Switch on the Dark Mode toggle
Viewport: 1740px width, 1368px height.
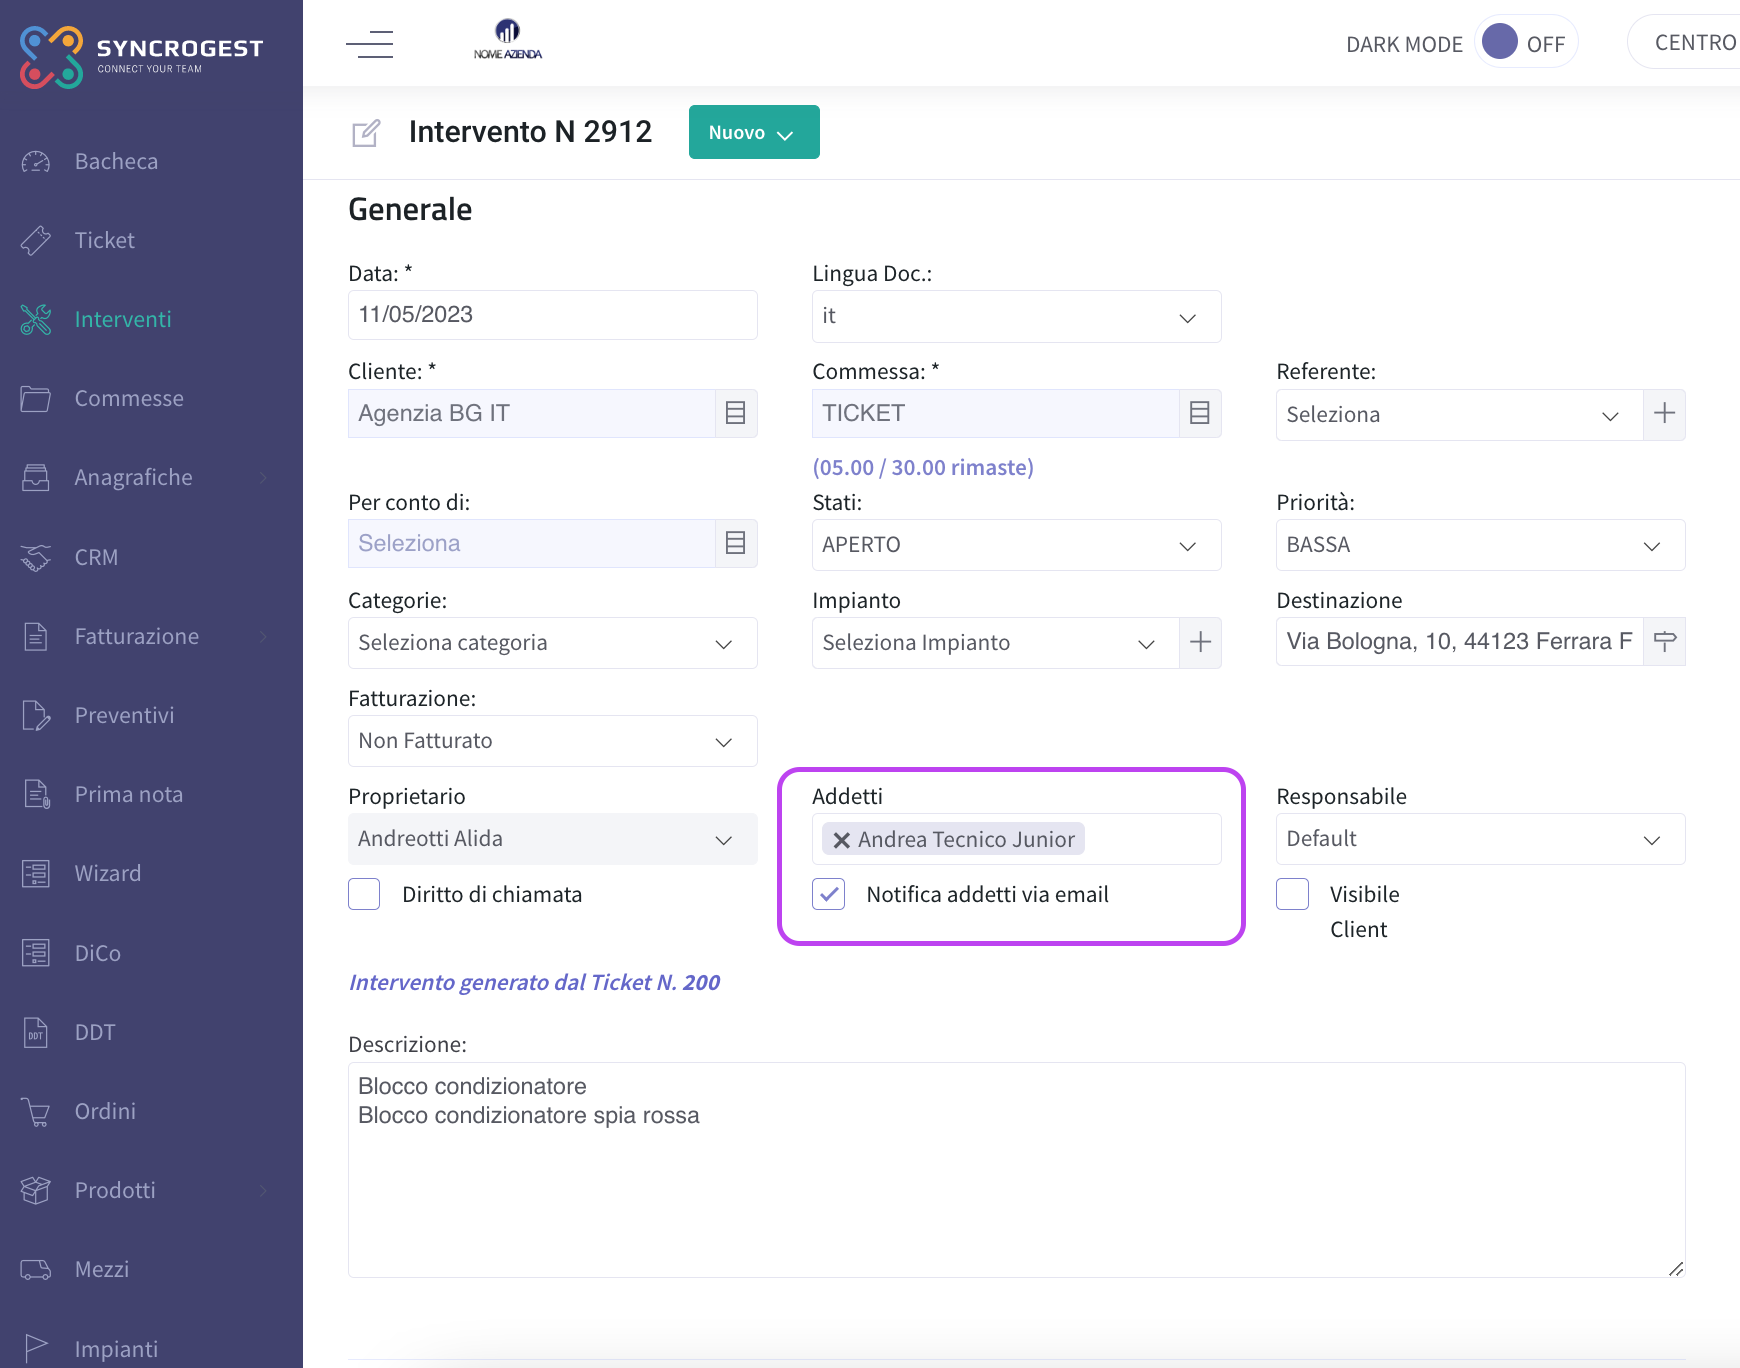1526,42
